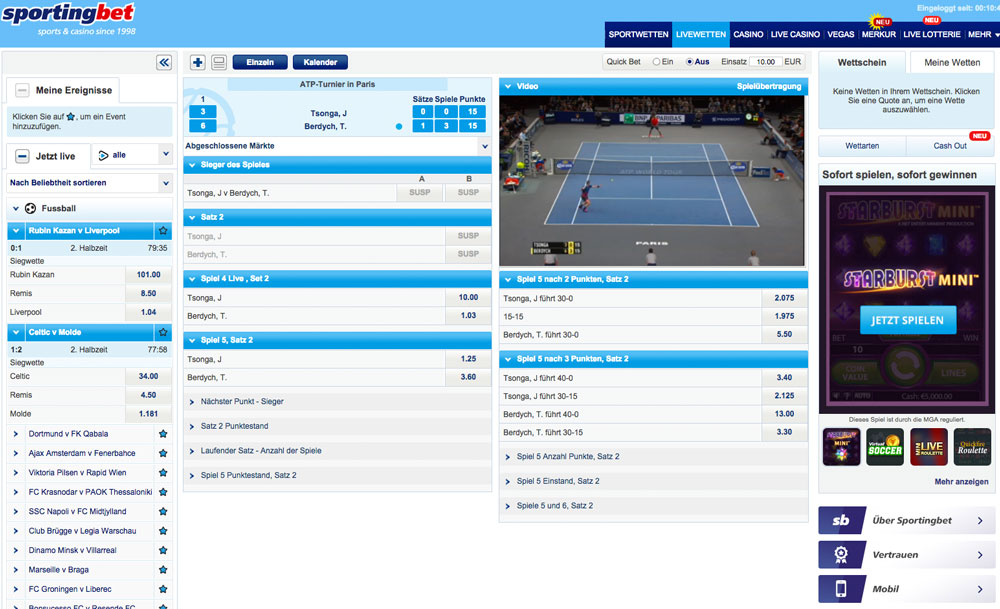Click the Mobil phone icon
Screen dimensions: 1000x609
click(841, 589)
